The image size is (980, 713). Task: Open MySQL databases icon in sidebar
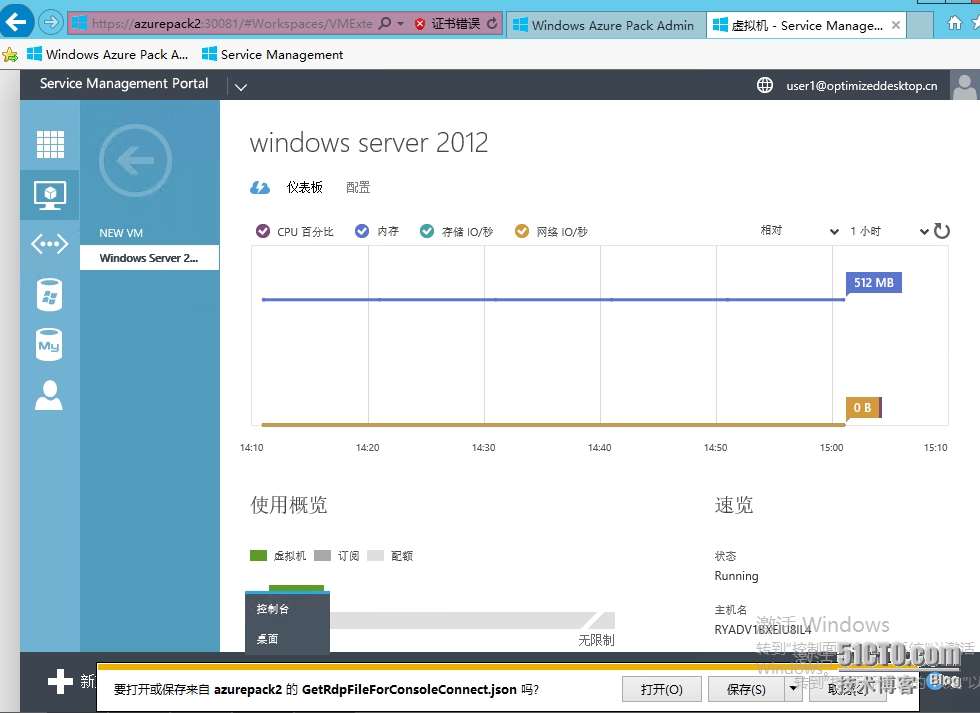[49, 345]
